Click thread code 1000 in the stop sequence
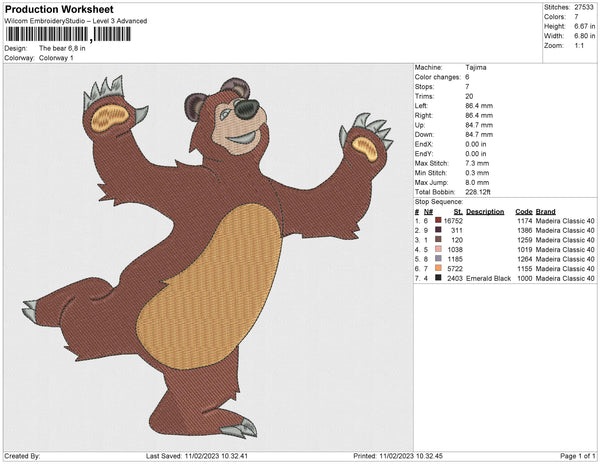600x464 pixels. tap(525, 278)
